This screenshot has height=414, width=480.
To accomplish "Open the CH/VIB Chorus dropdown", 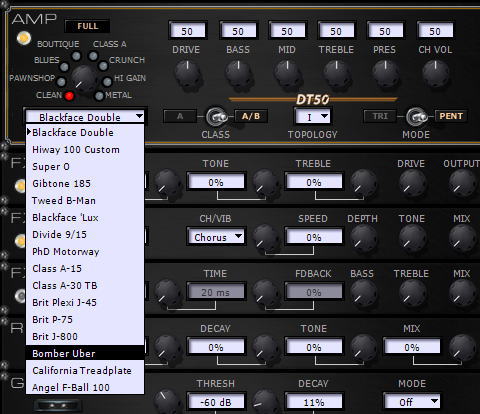I will click(216, 237).
